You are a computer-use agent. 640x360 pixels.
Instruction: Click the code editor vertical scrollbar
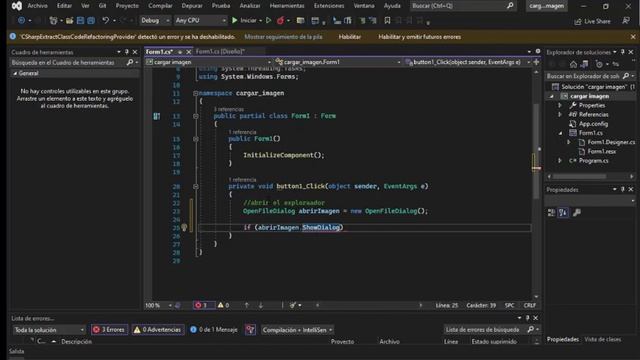(536, 151)
